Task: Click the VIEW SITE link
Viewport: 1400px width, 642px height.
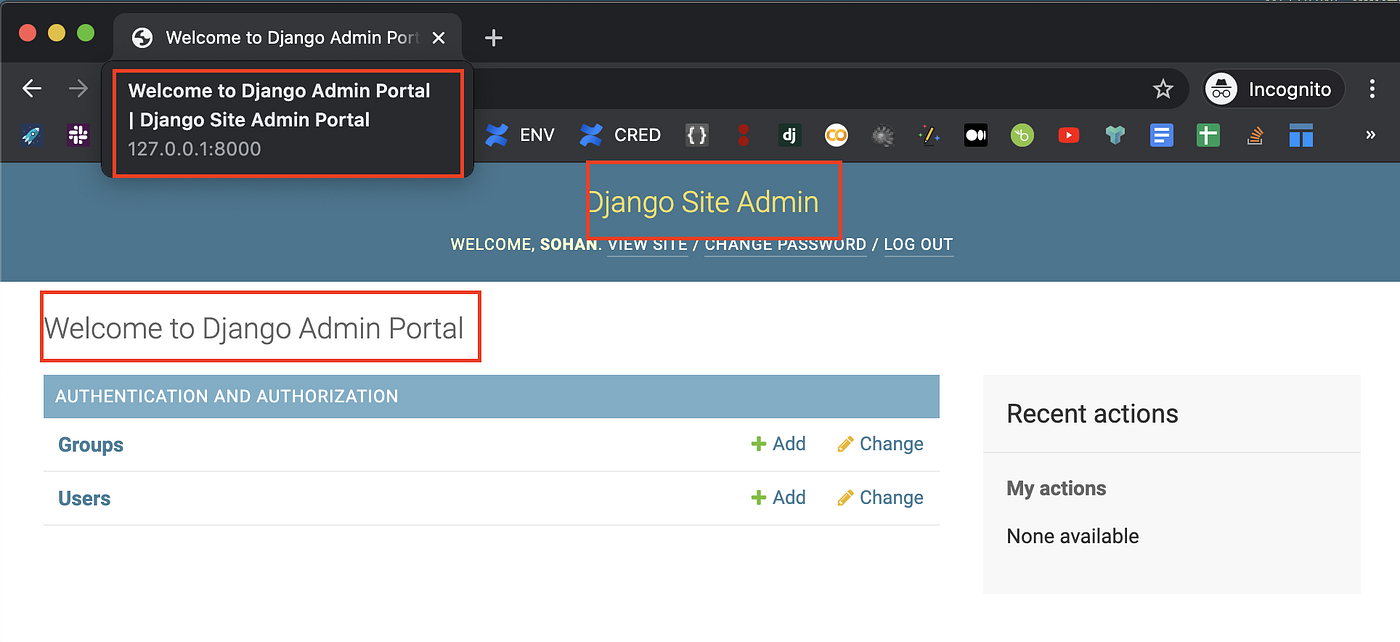Action: (x=646, y=244)
